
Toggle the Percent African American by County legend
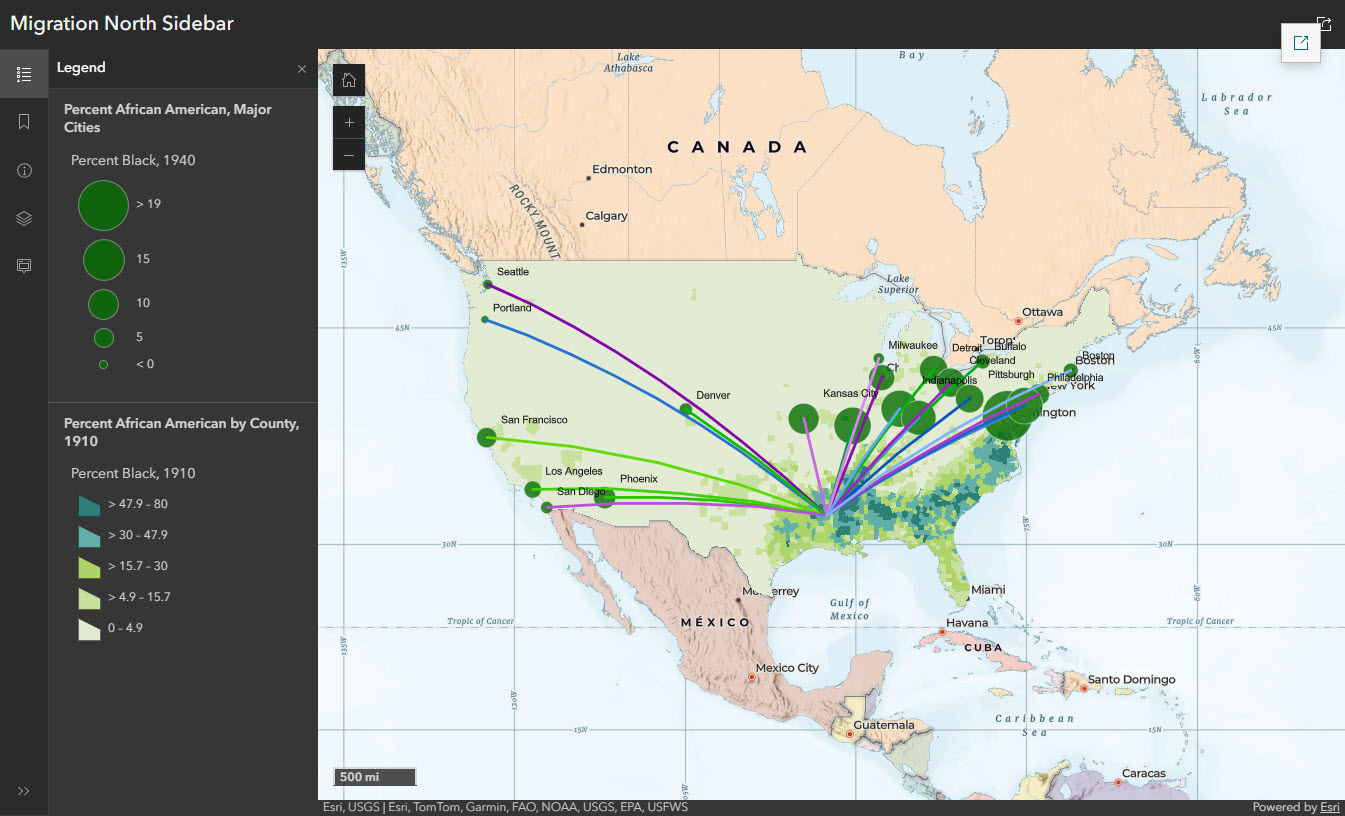point(181,432)
